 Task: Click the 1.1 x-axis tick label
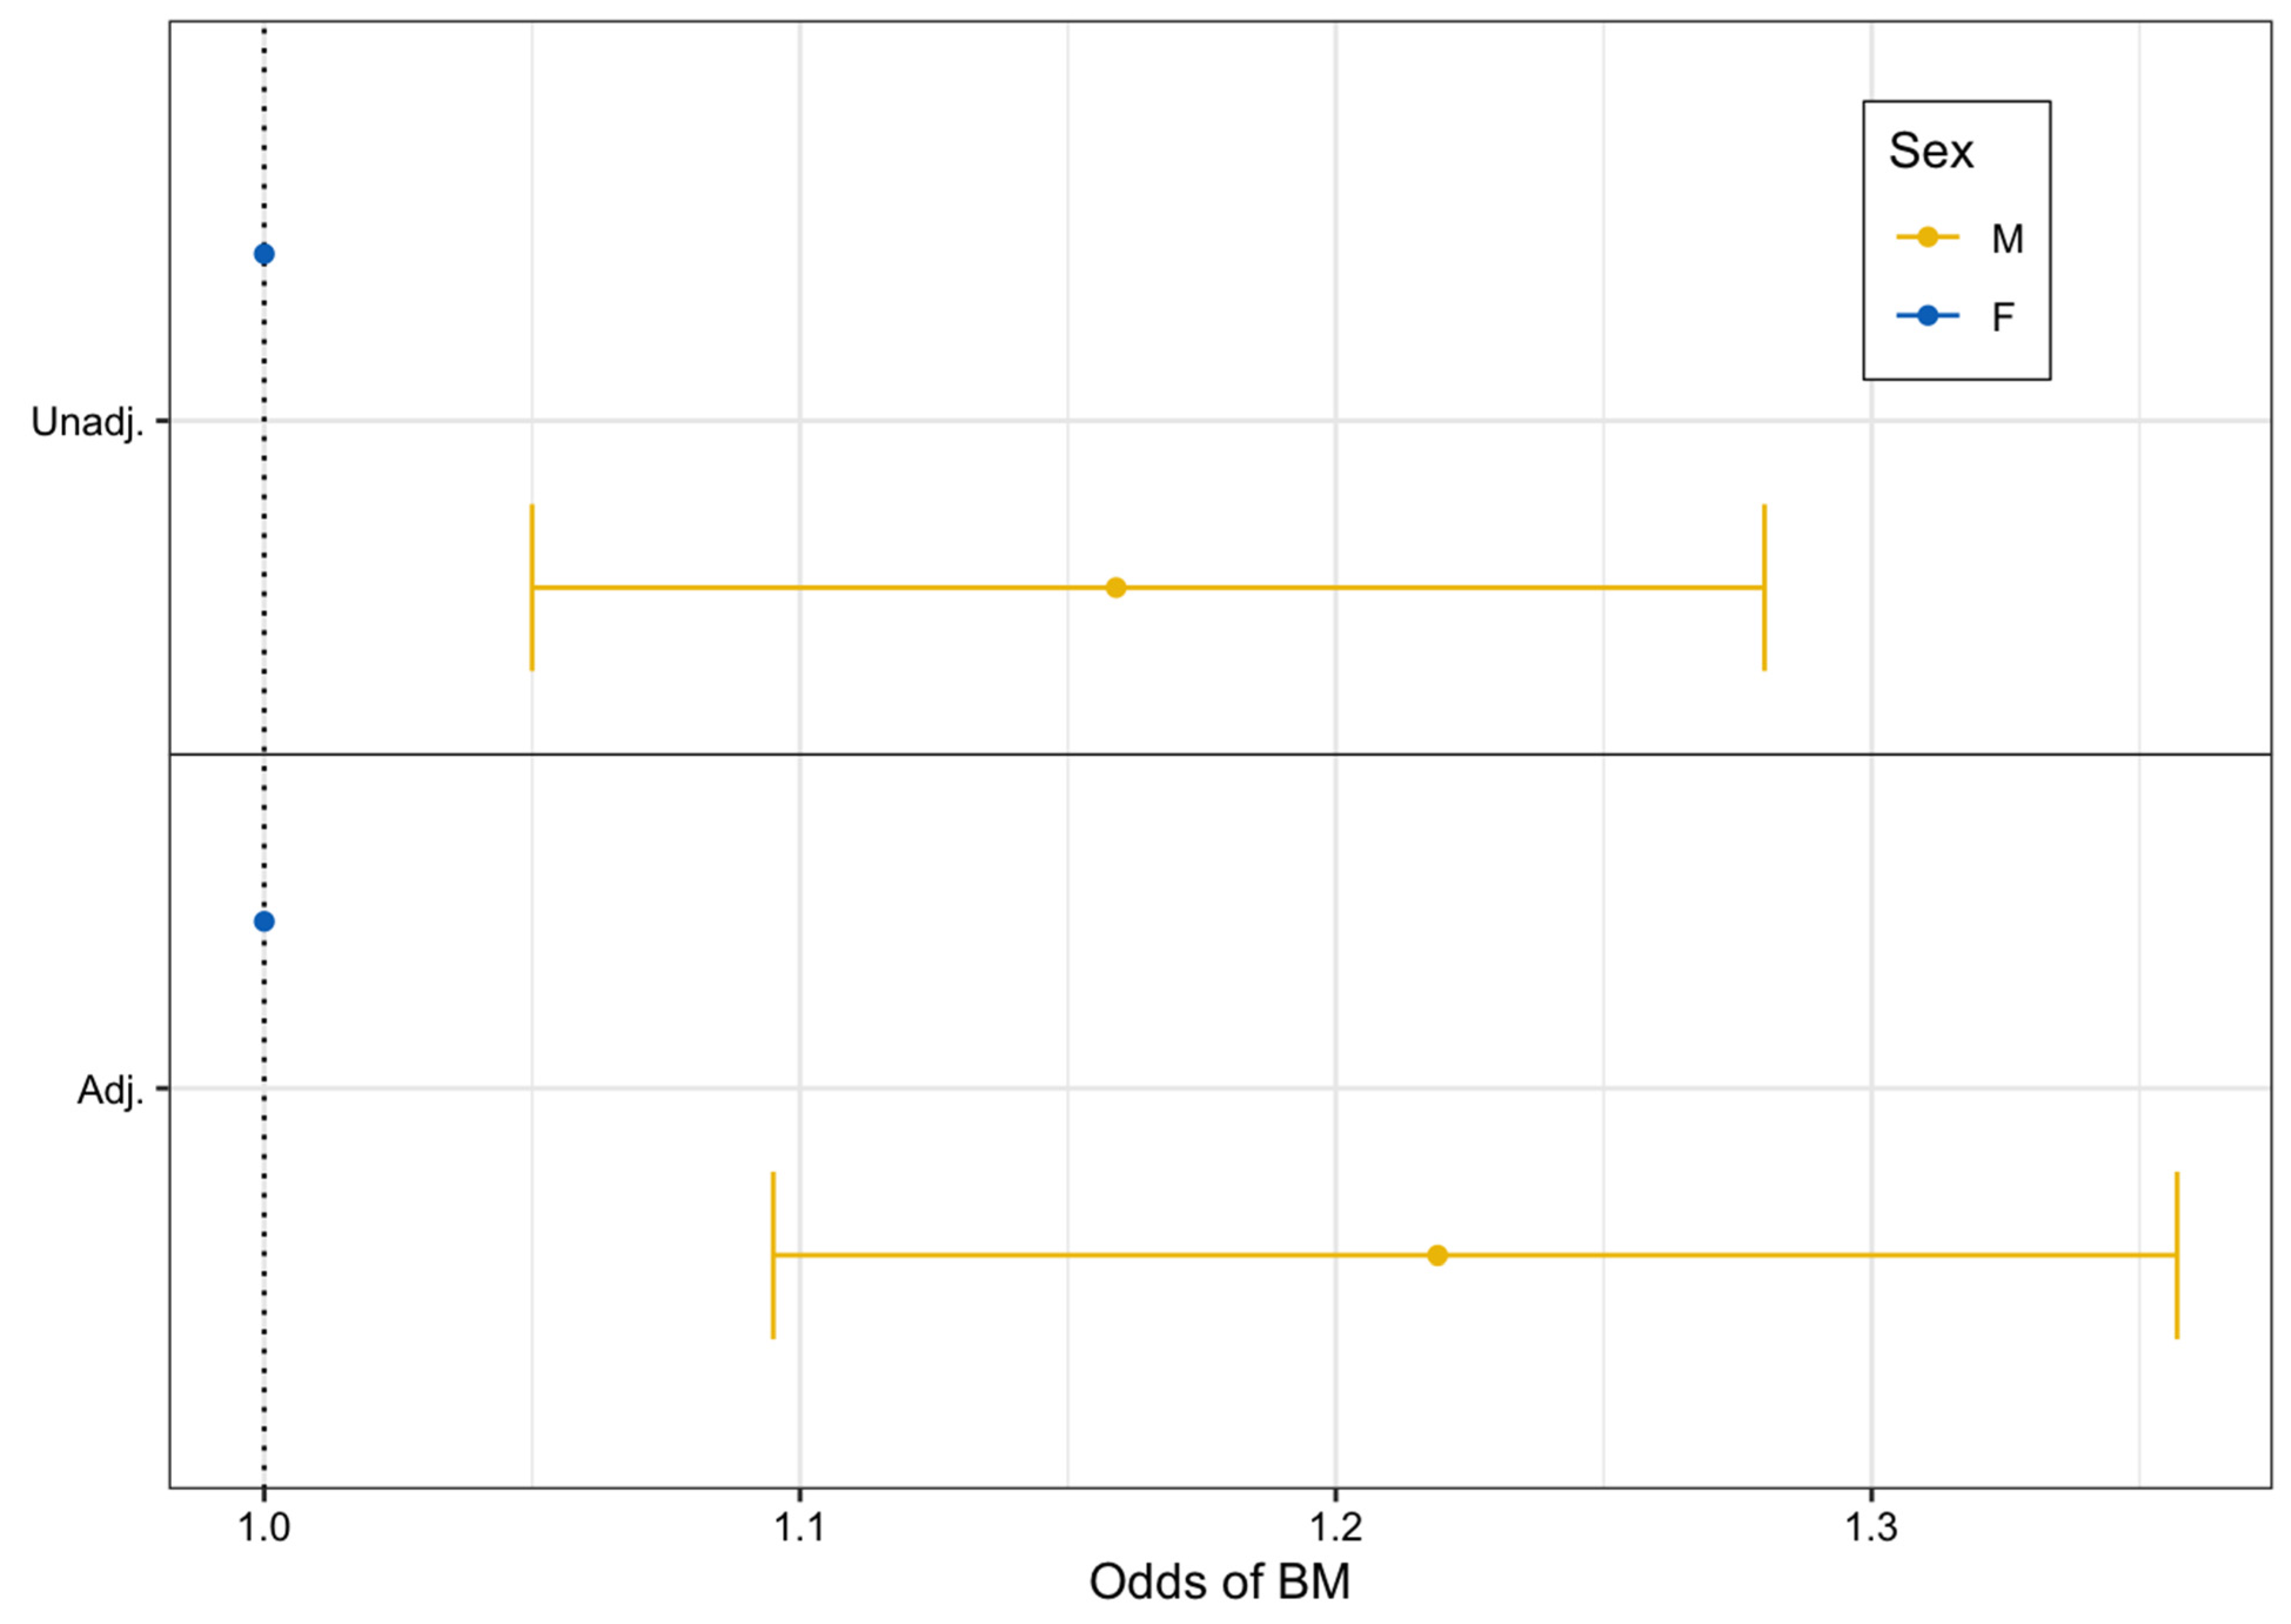799,1529
